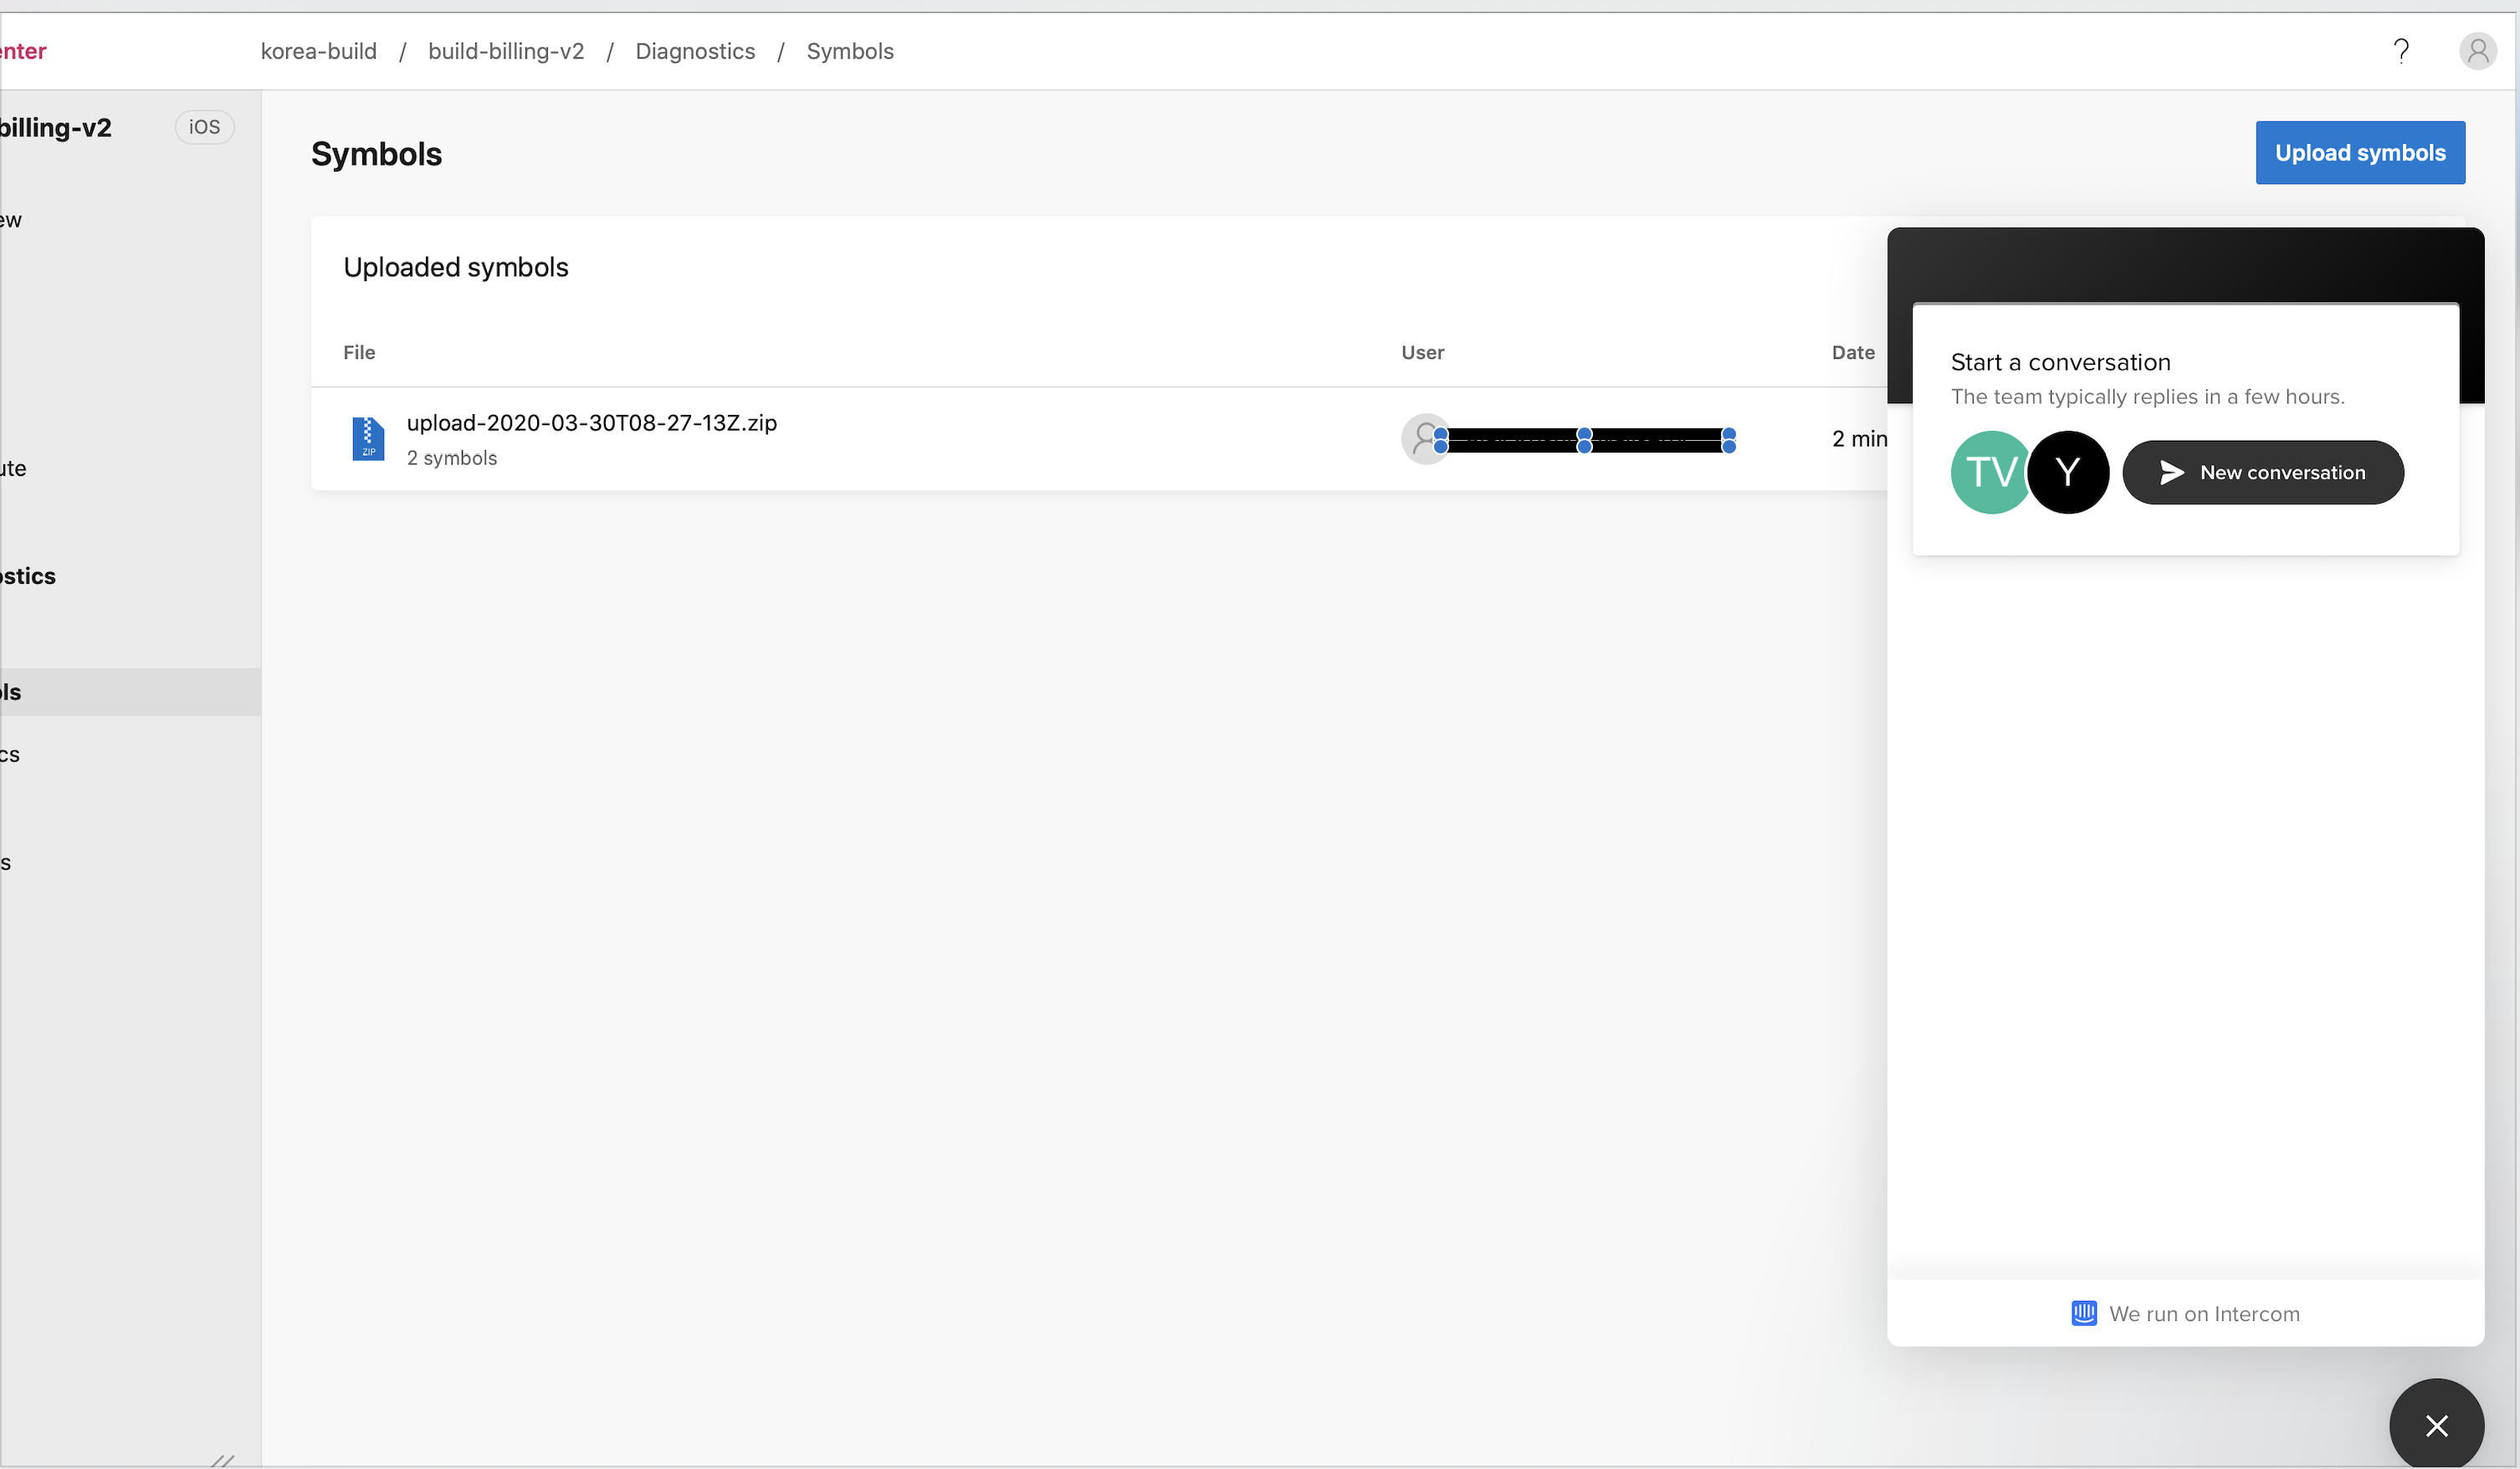Click the zip file icon next to the upload
The image size is (2520, 1469).
tap(369, 439)
